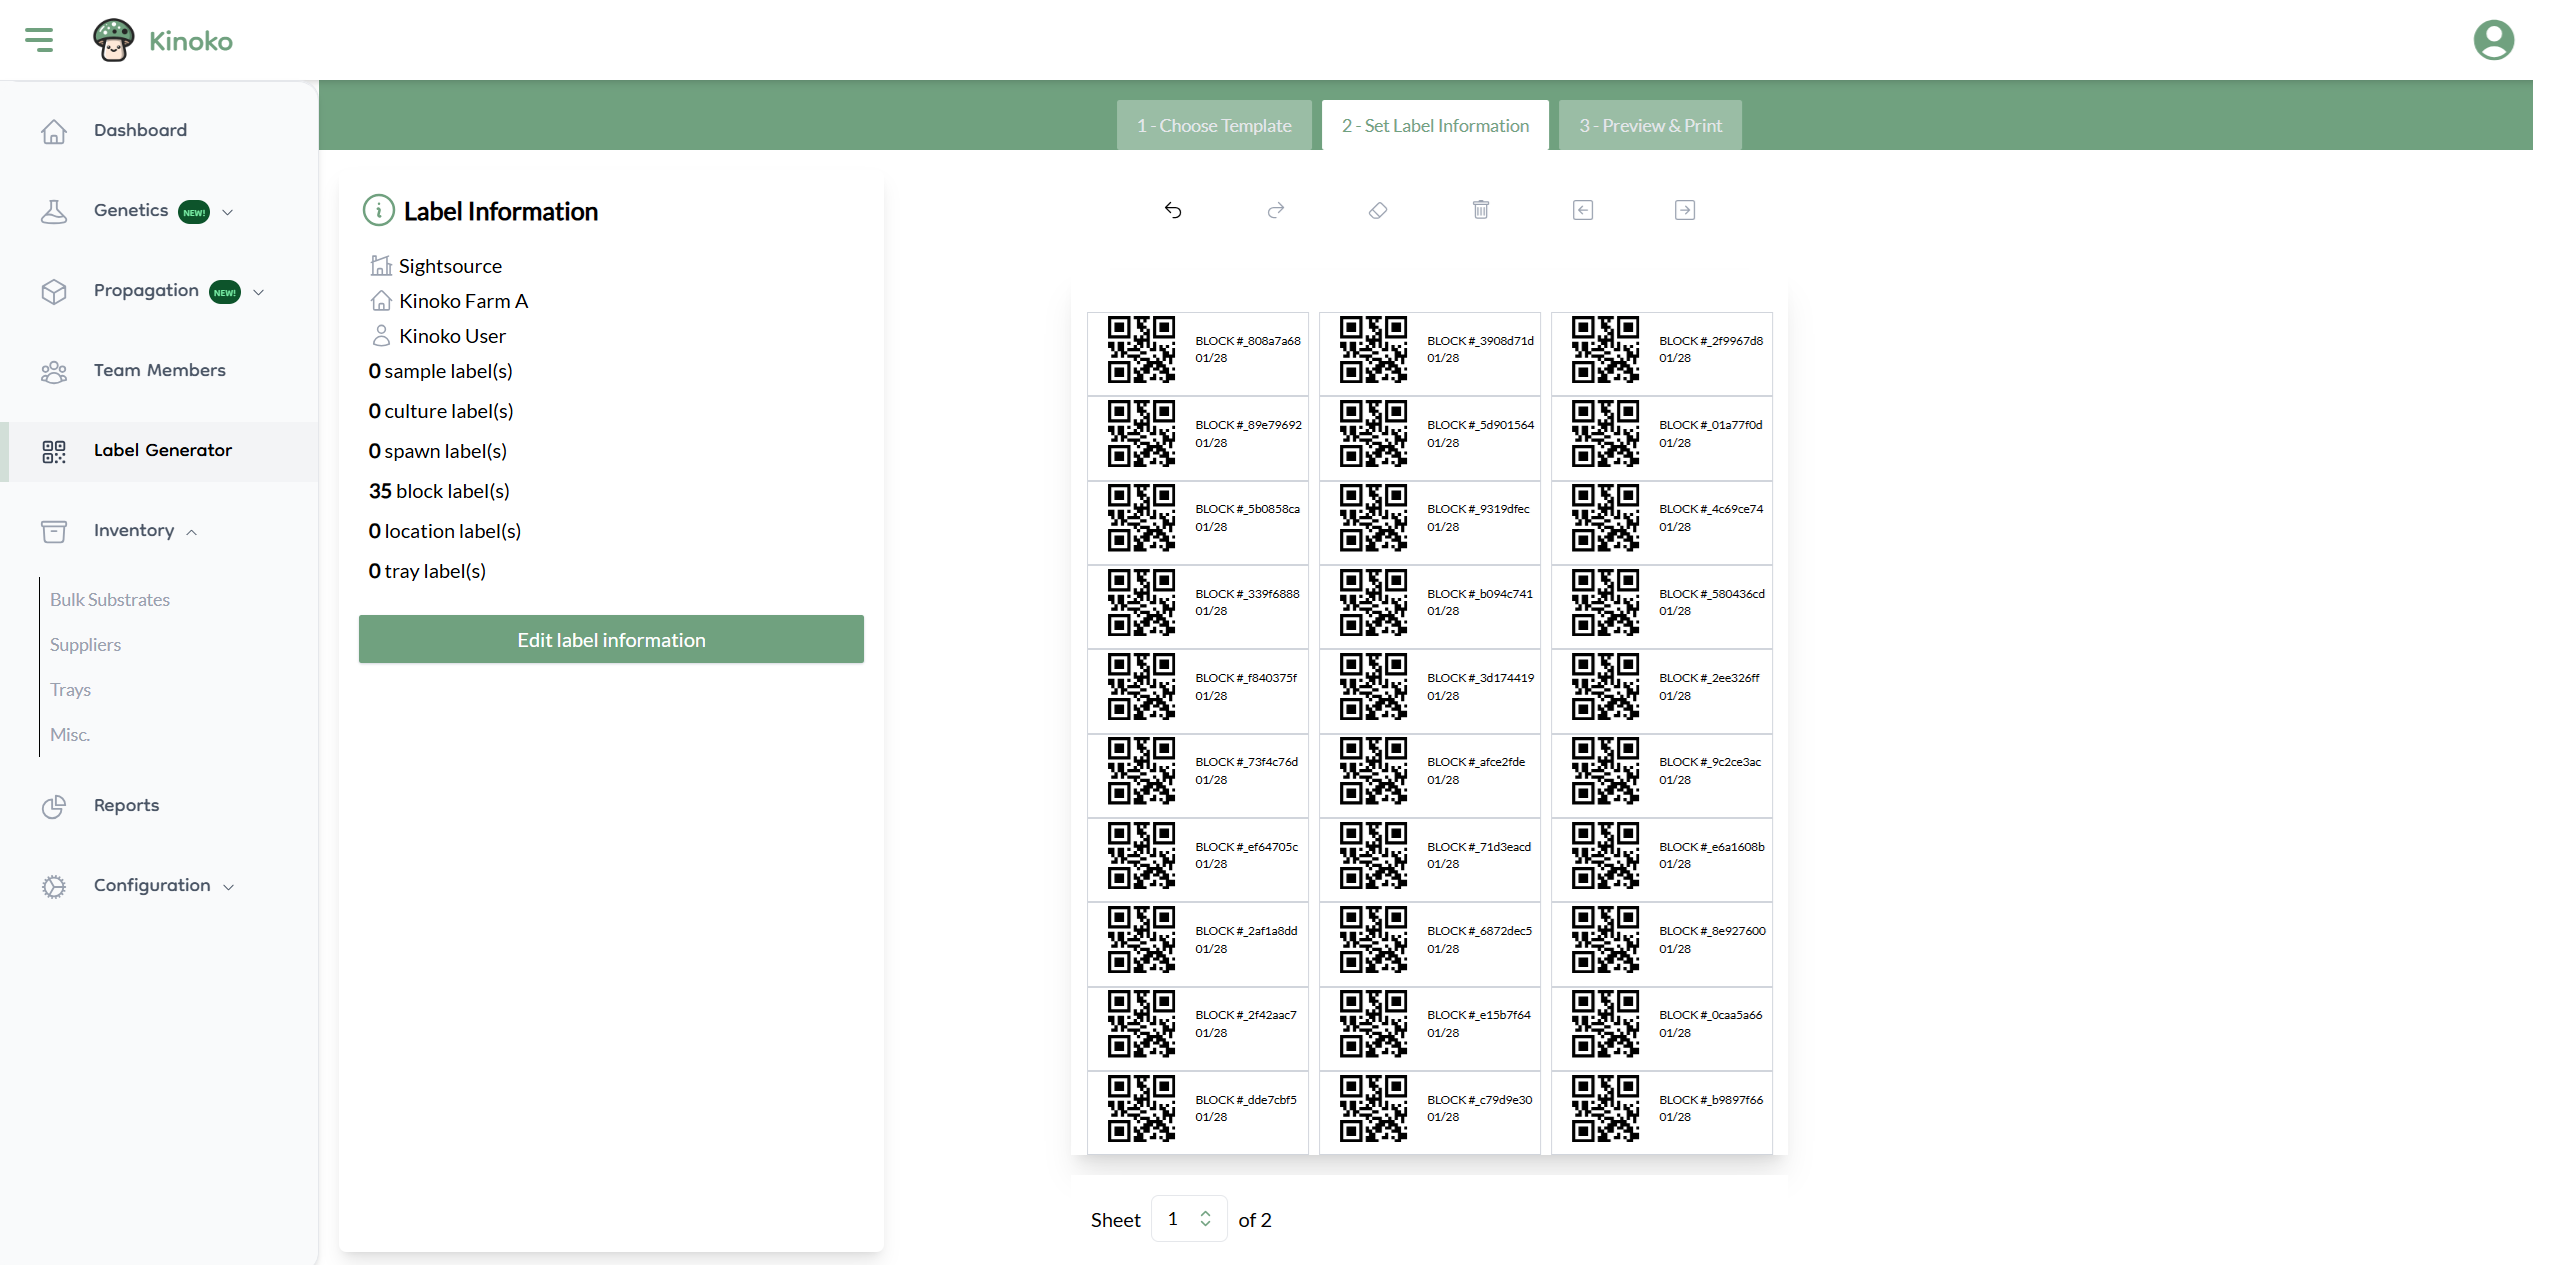The height and width of the screenshot is (1267, 2558).
Task: Click the undo arrow icon
Action: [x=1173, y=210]
